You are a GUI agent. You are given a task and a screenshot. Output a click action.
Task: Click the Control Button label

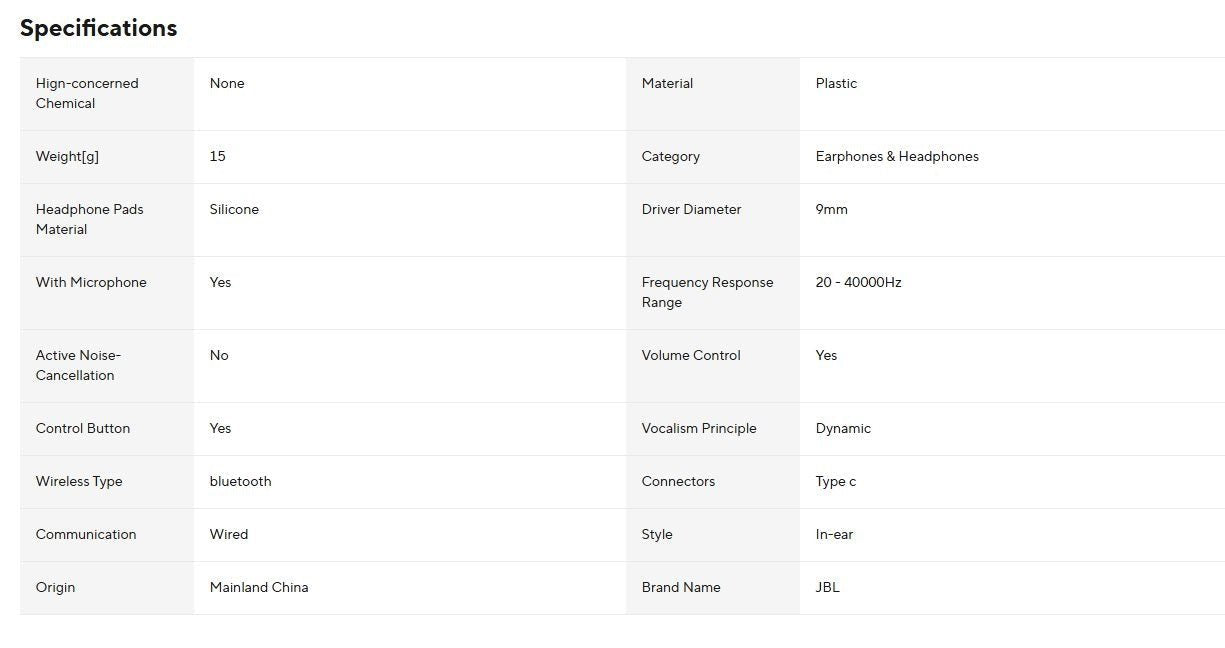point(83,428)
